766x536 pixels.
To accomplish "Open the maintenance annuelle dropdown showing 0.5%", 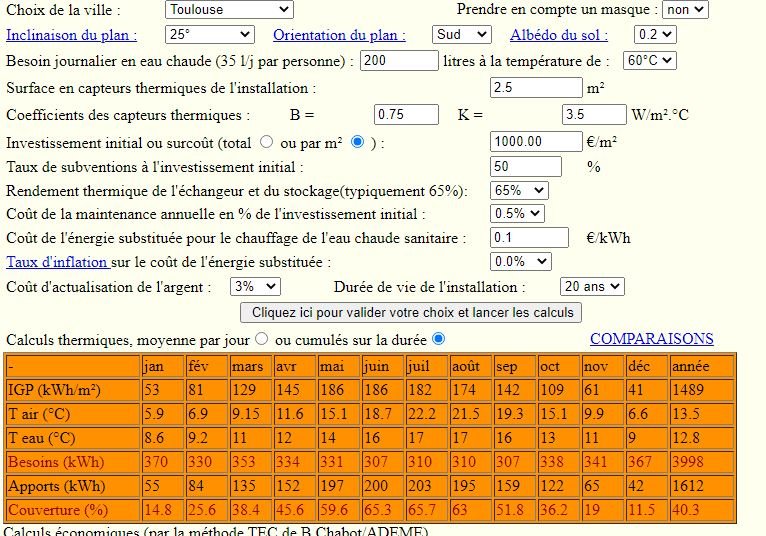I will pos(517,214).
